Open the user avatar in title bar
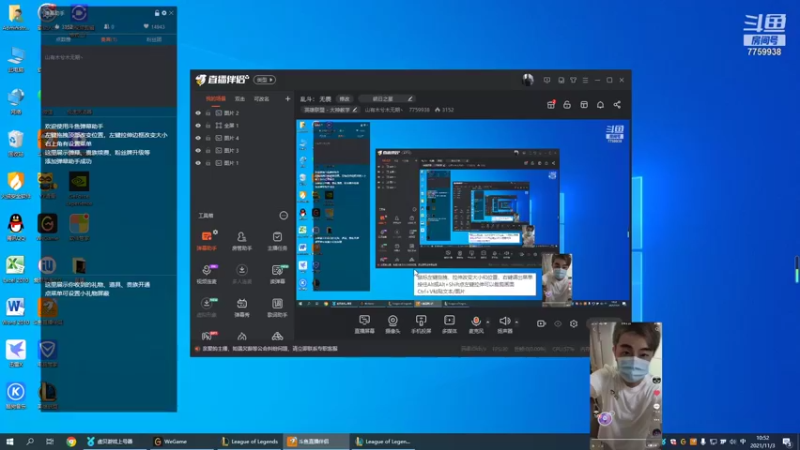This screenshot has width=800, height=450. [x=528, y=80]
